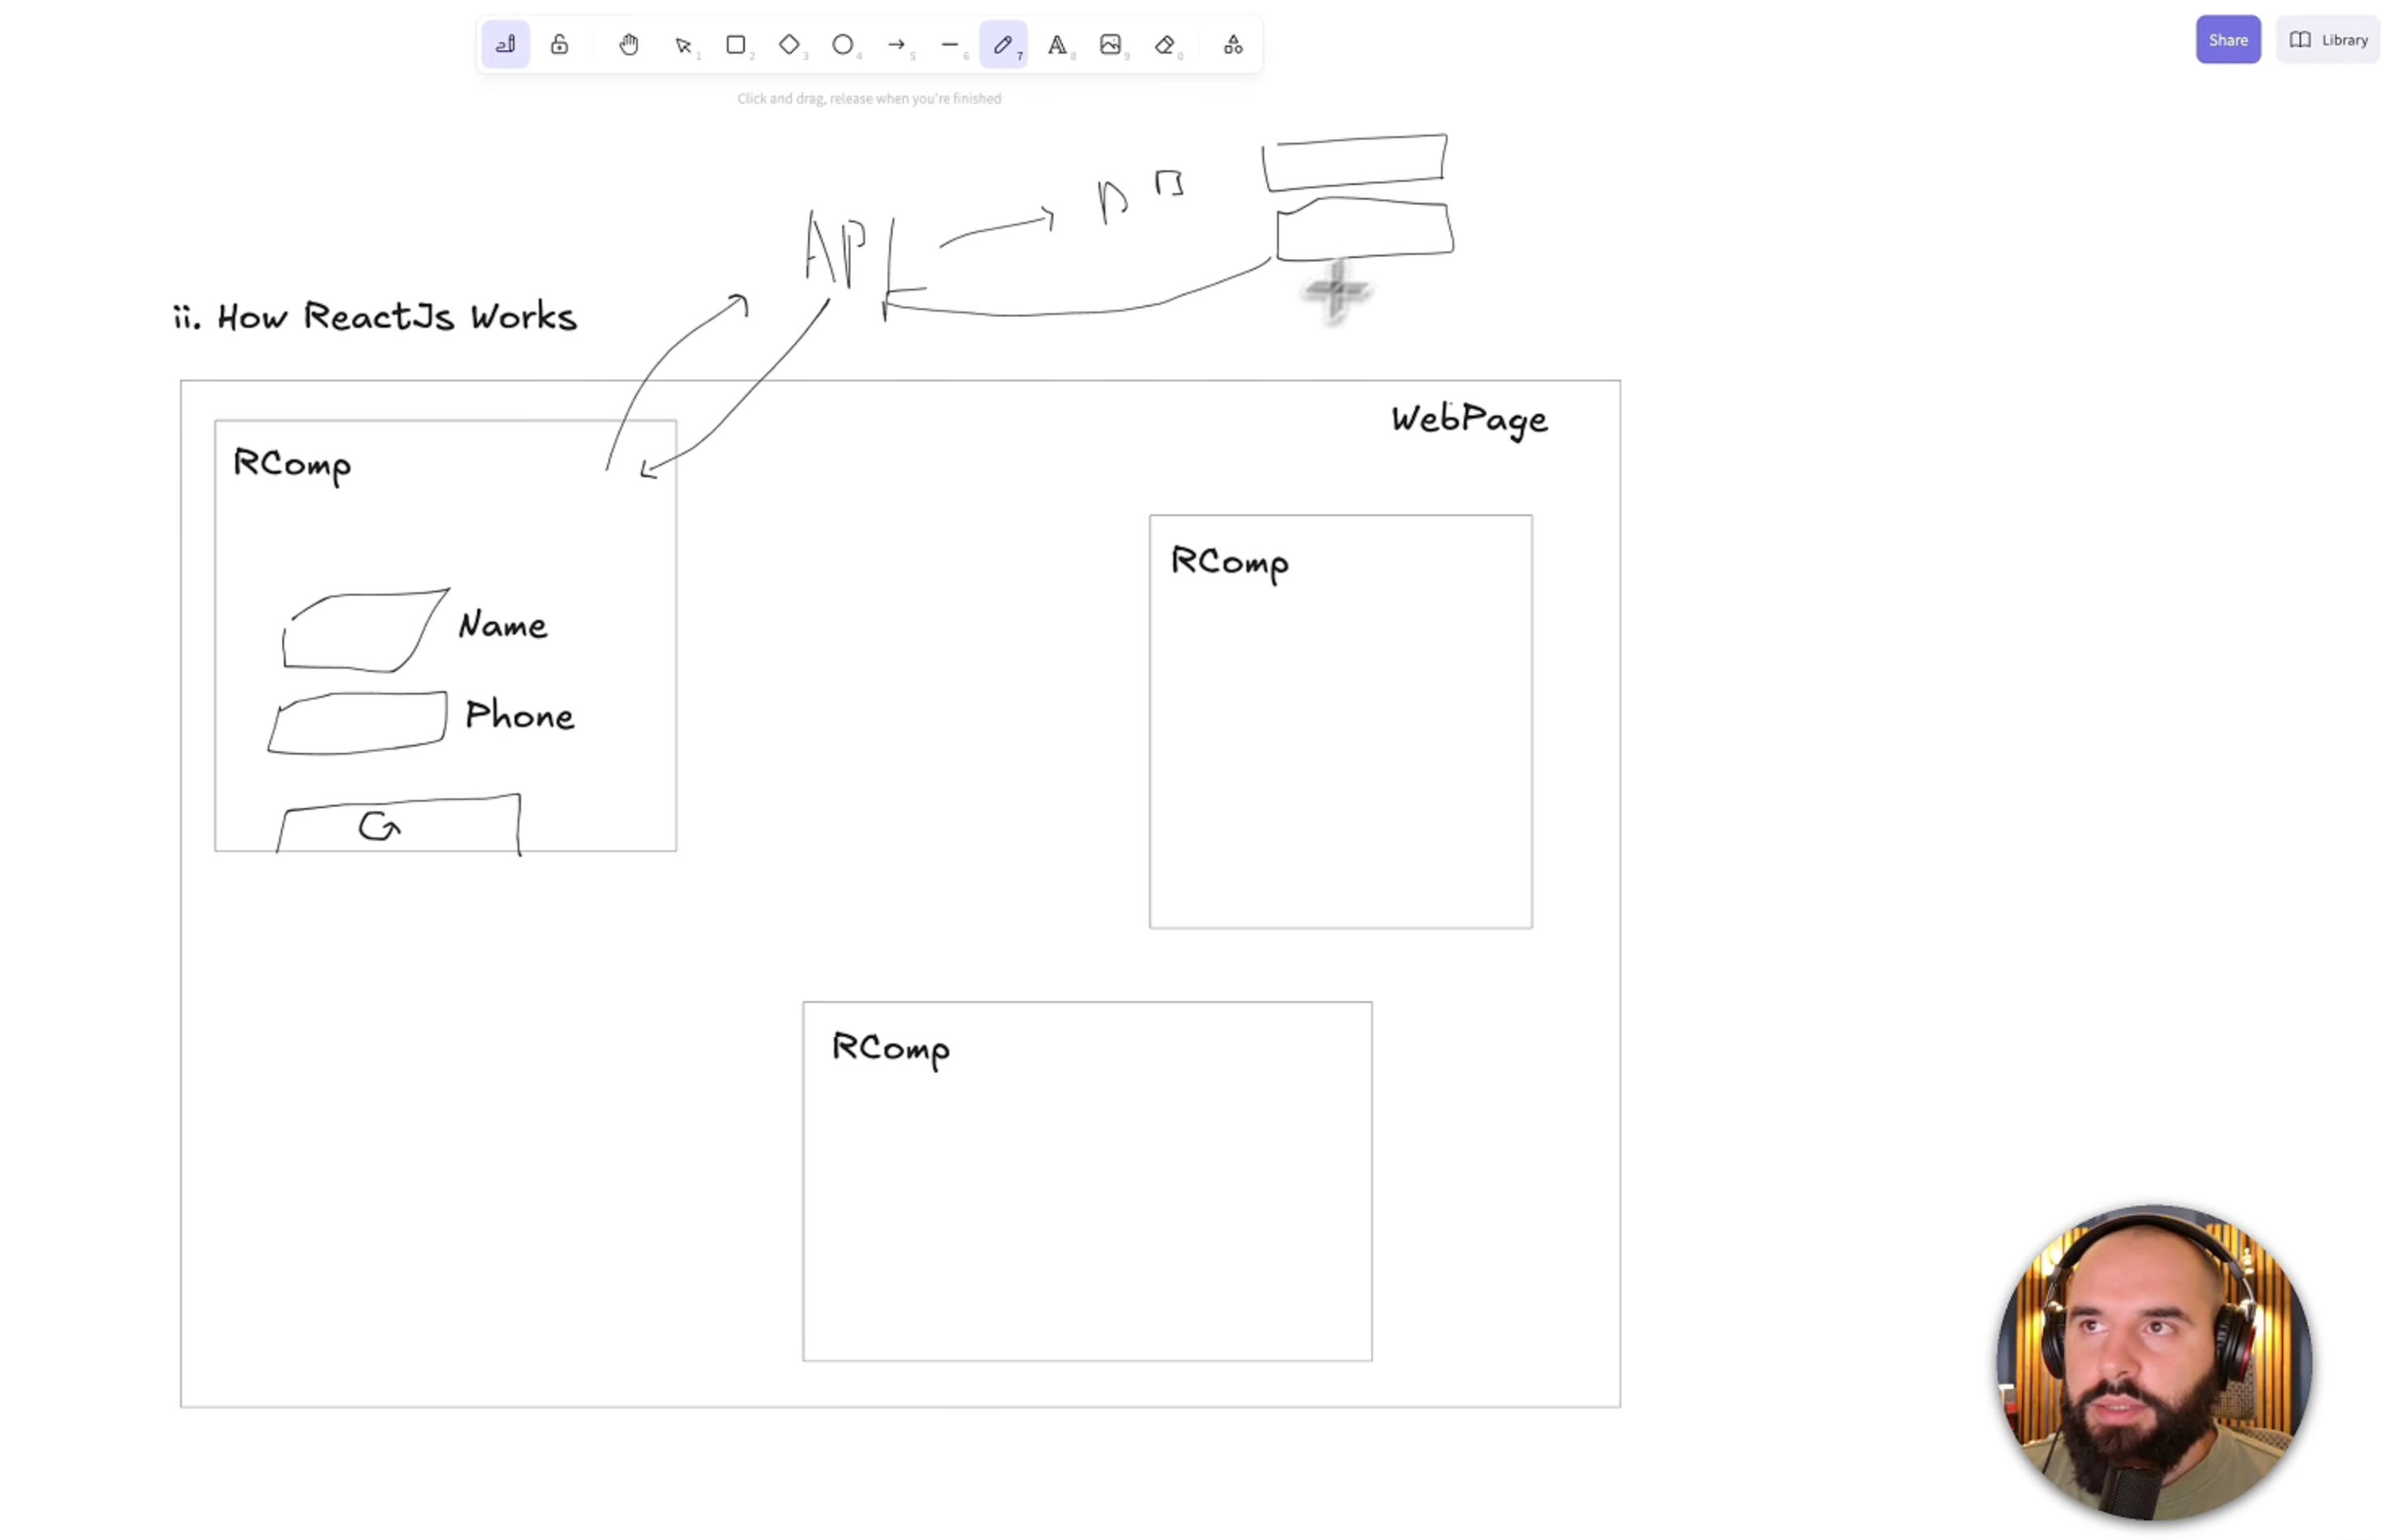Select the Line tool
Screen dimensions: 2392x1540
pyautogui.click(x=949, y=45)
